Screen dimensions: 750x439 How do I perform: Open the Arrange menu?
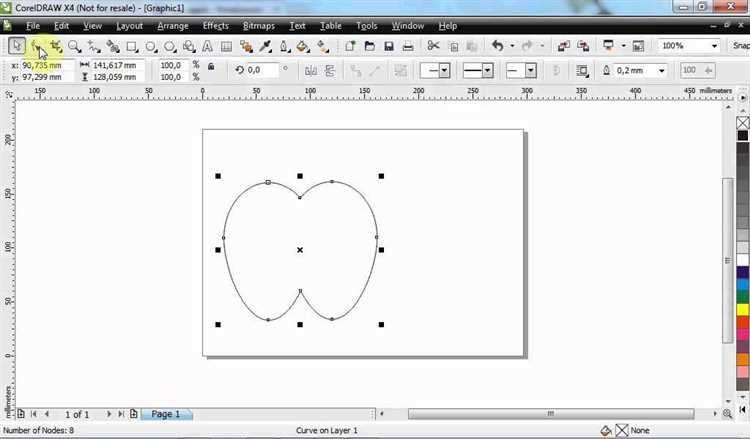tap(173, 26)
